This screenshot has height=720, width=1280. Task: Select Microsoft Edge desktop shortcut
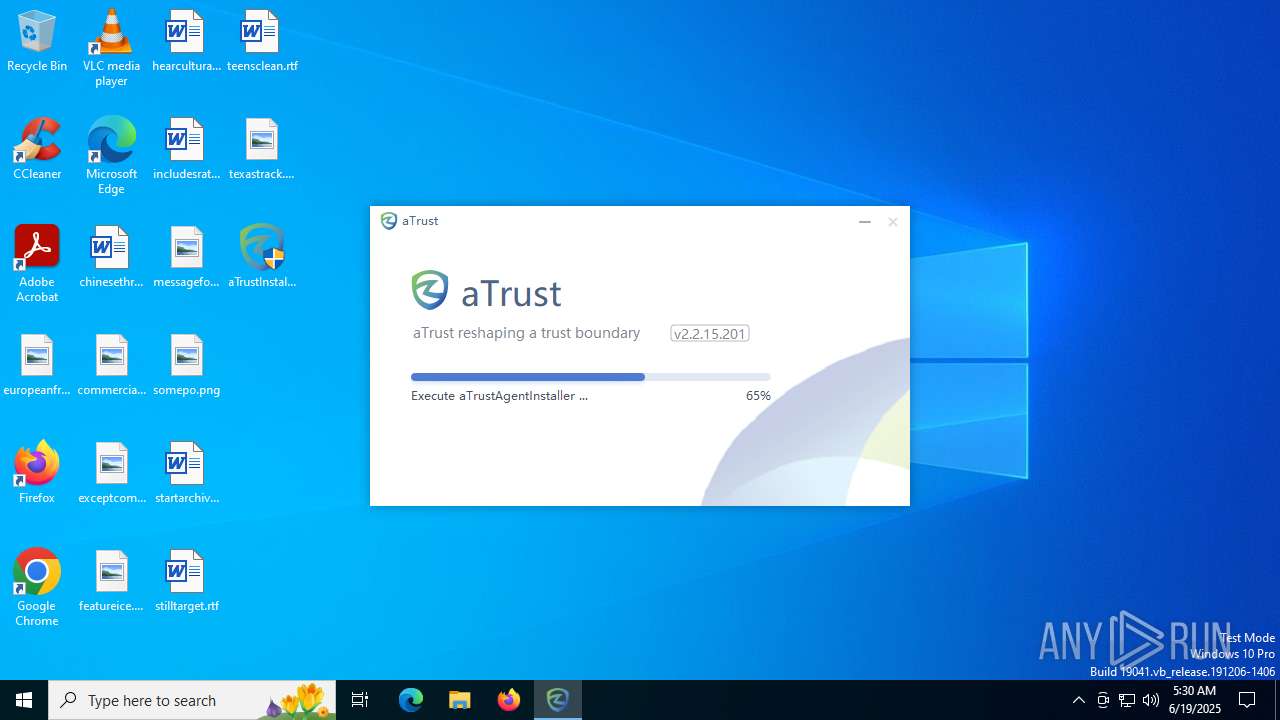pyautogui.click(x=111, y=156)
